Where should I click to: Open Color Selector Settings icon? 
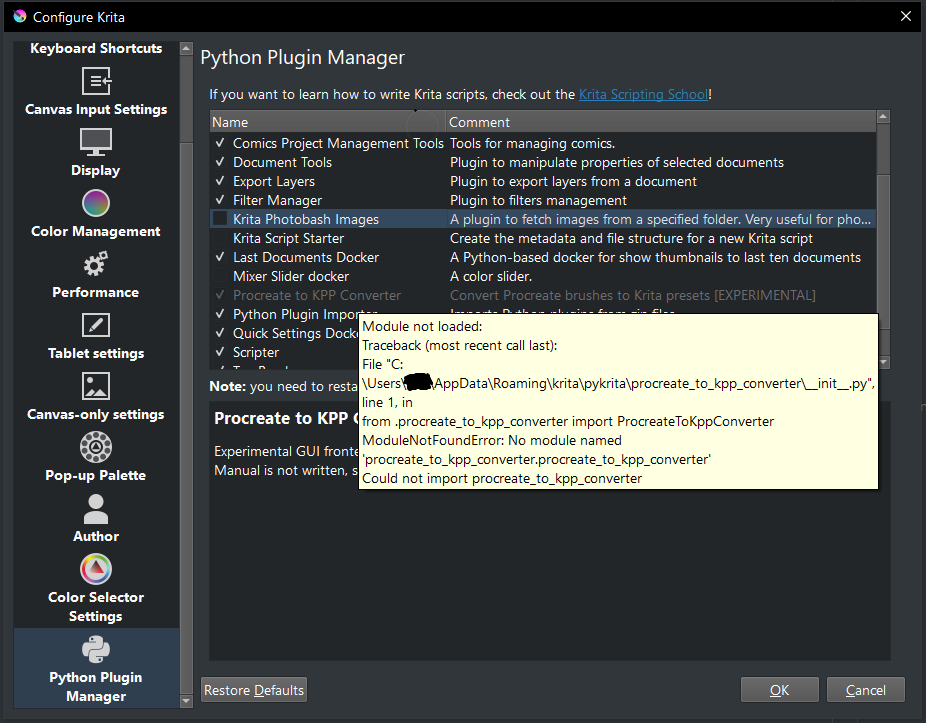[96, 569]
